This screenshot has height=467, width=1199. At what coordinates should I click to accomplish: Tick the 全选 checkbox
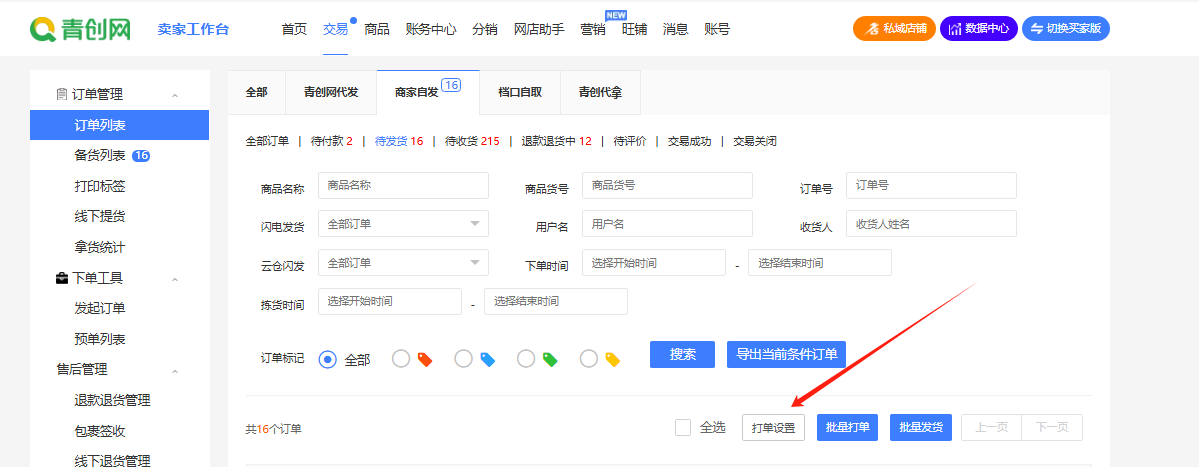point(683,427)
